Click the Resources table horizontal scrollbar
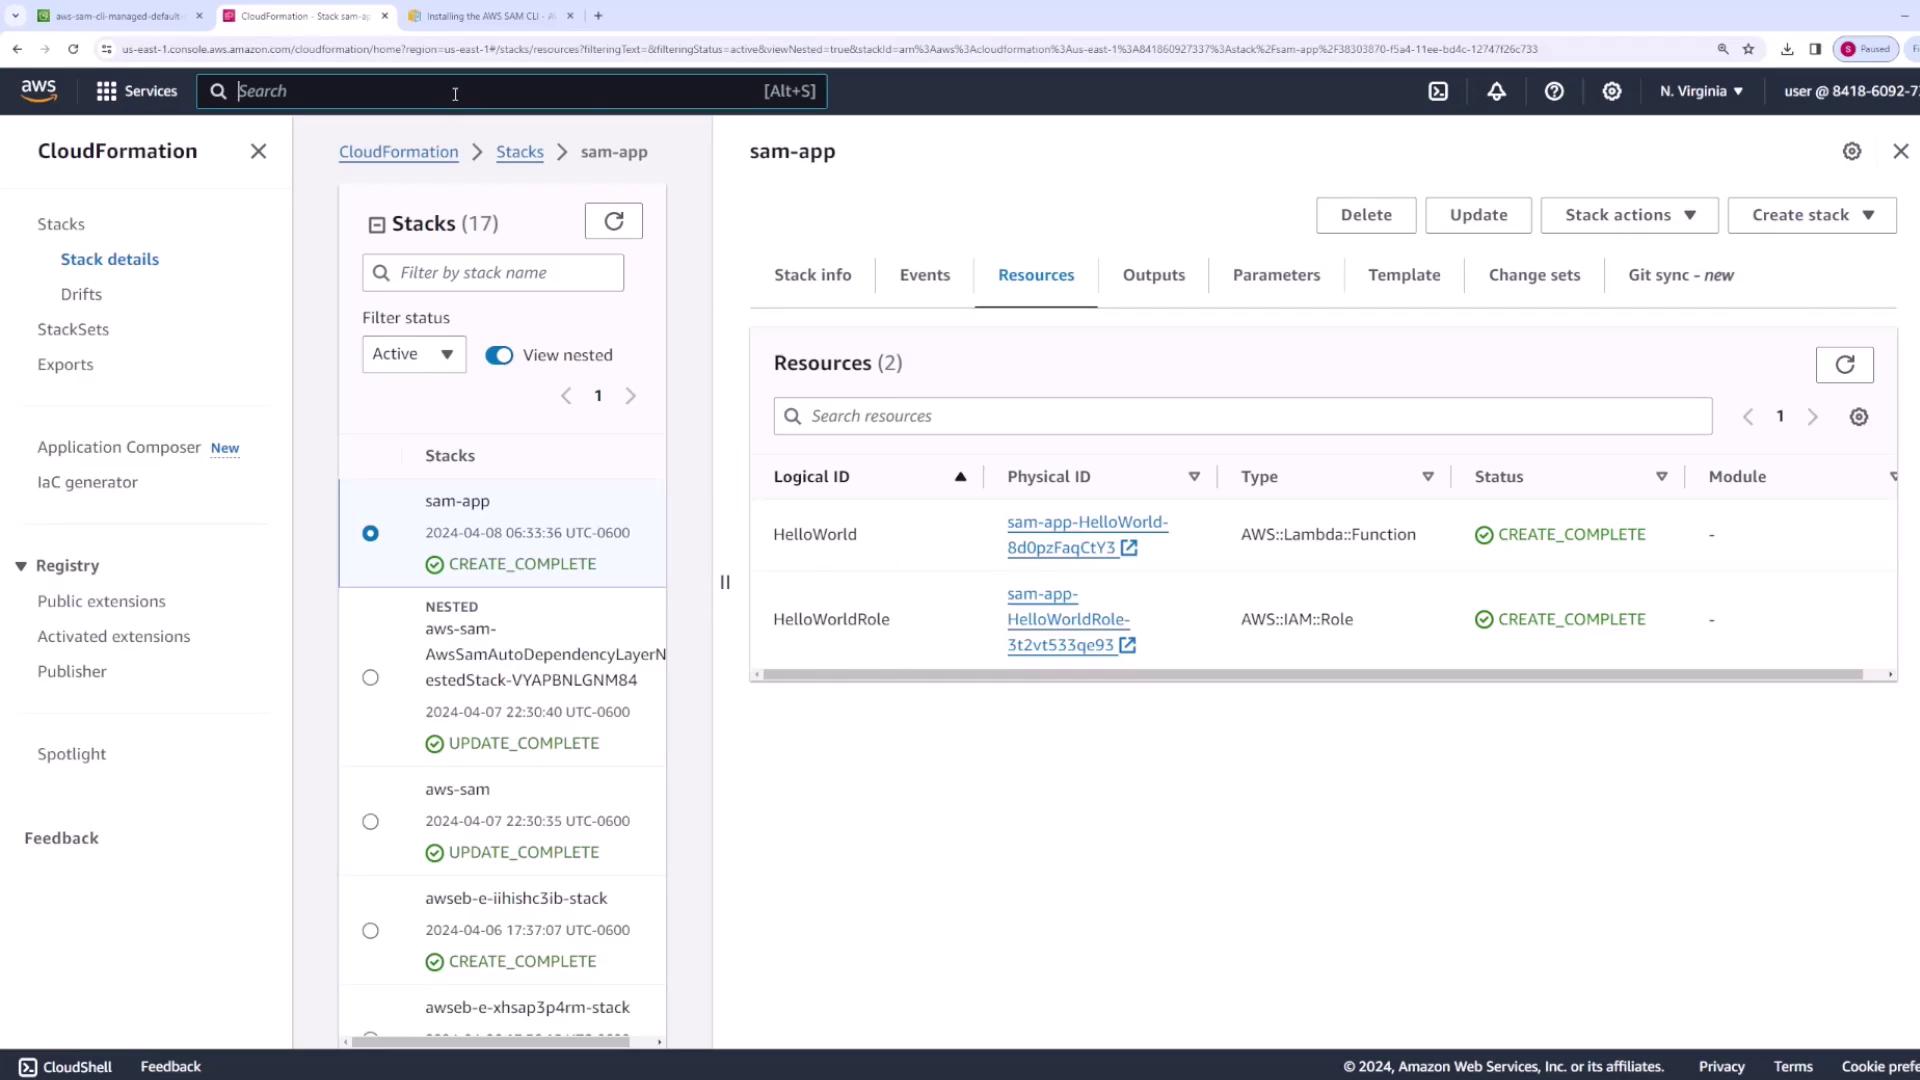The width and height of the screenshot is (1920, 1080). (x=1310, y=675)
